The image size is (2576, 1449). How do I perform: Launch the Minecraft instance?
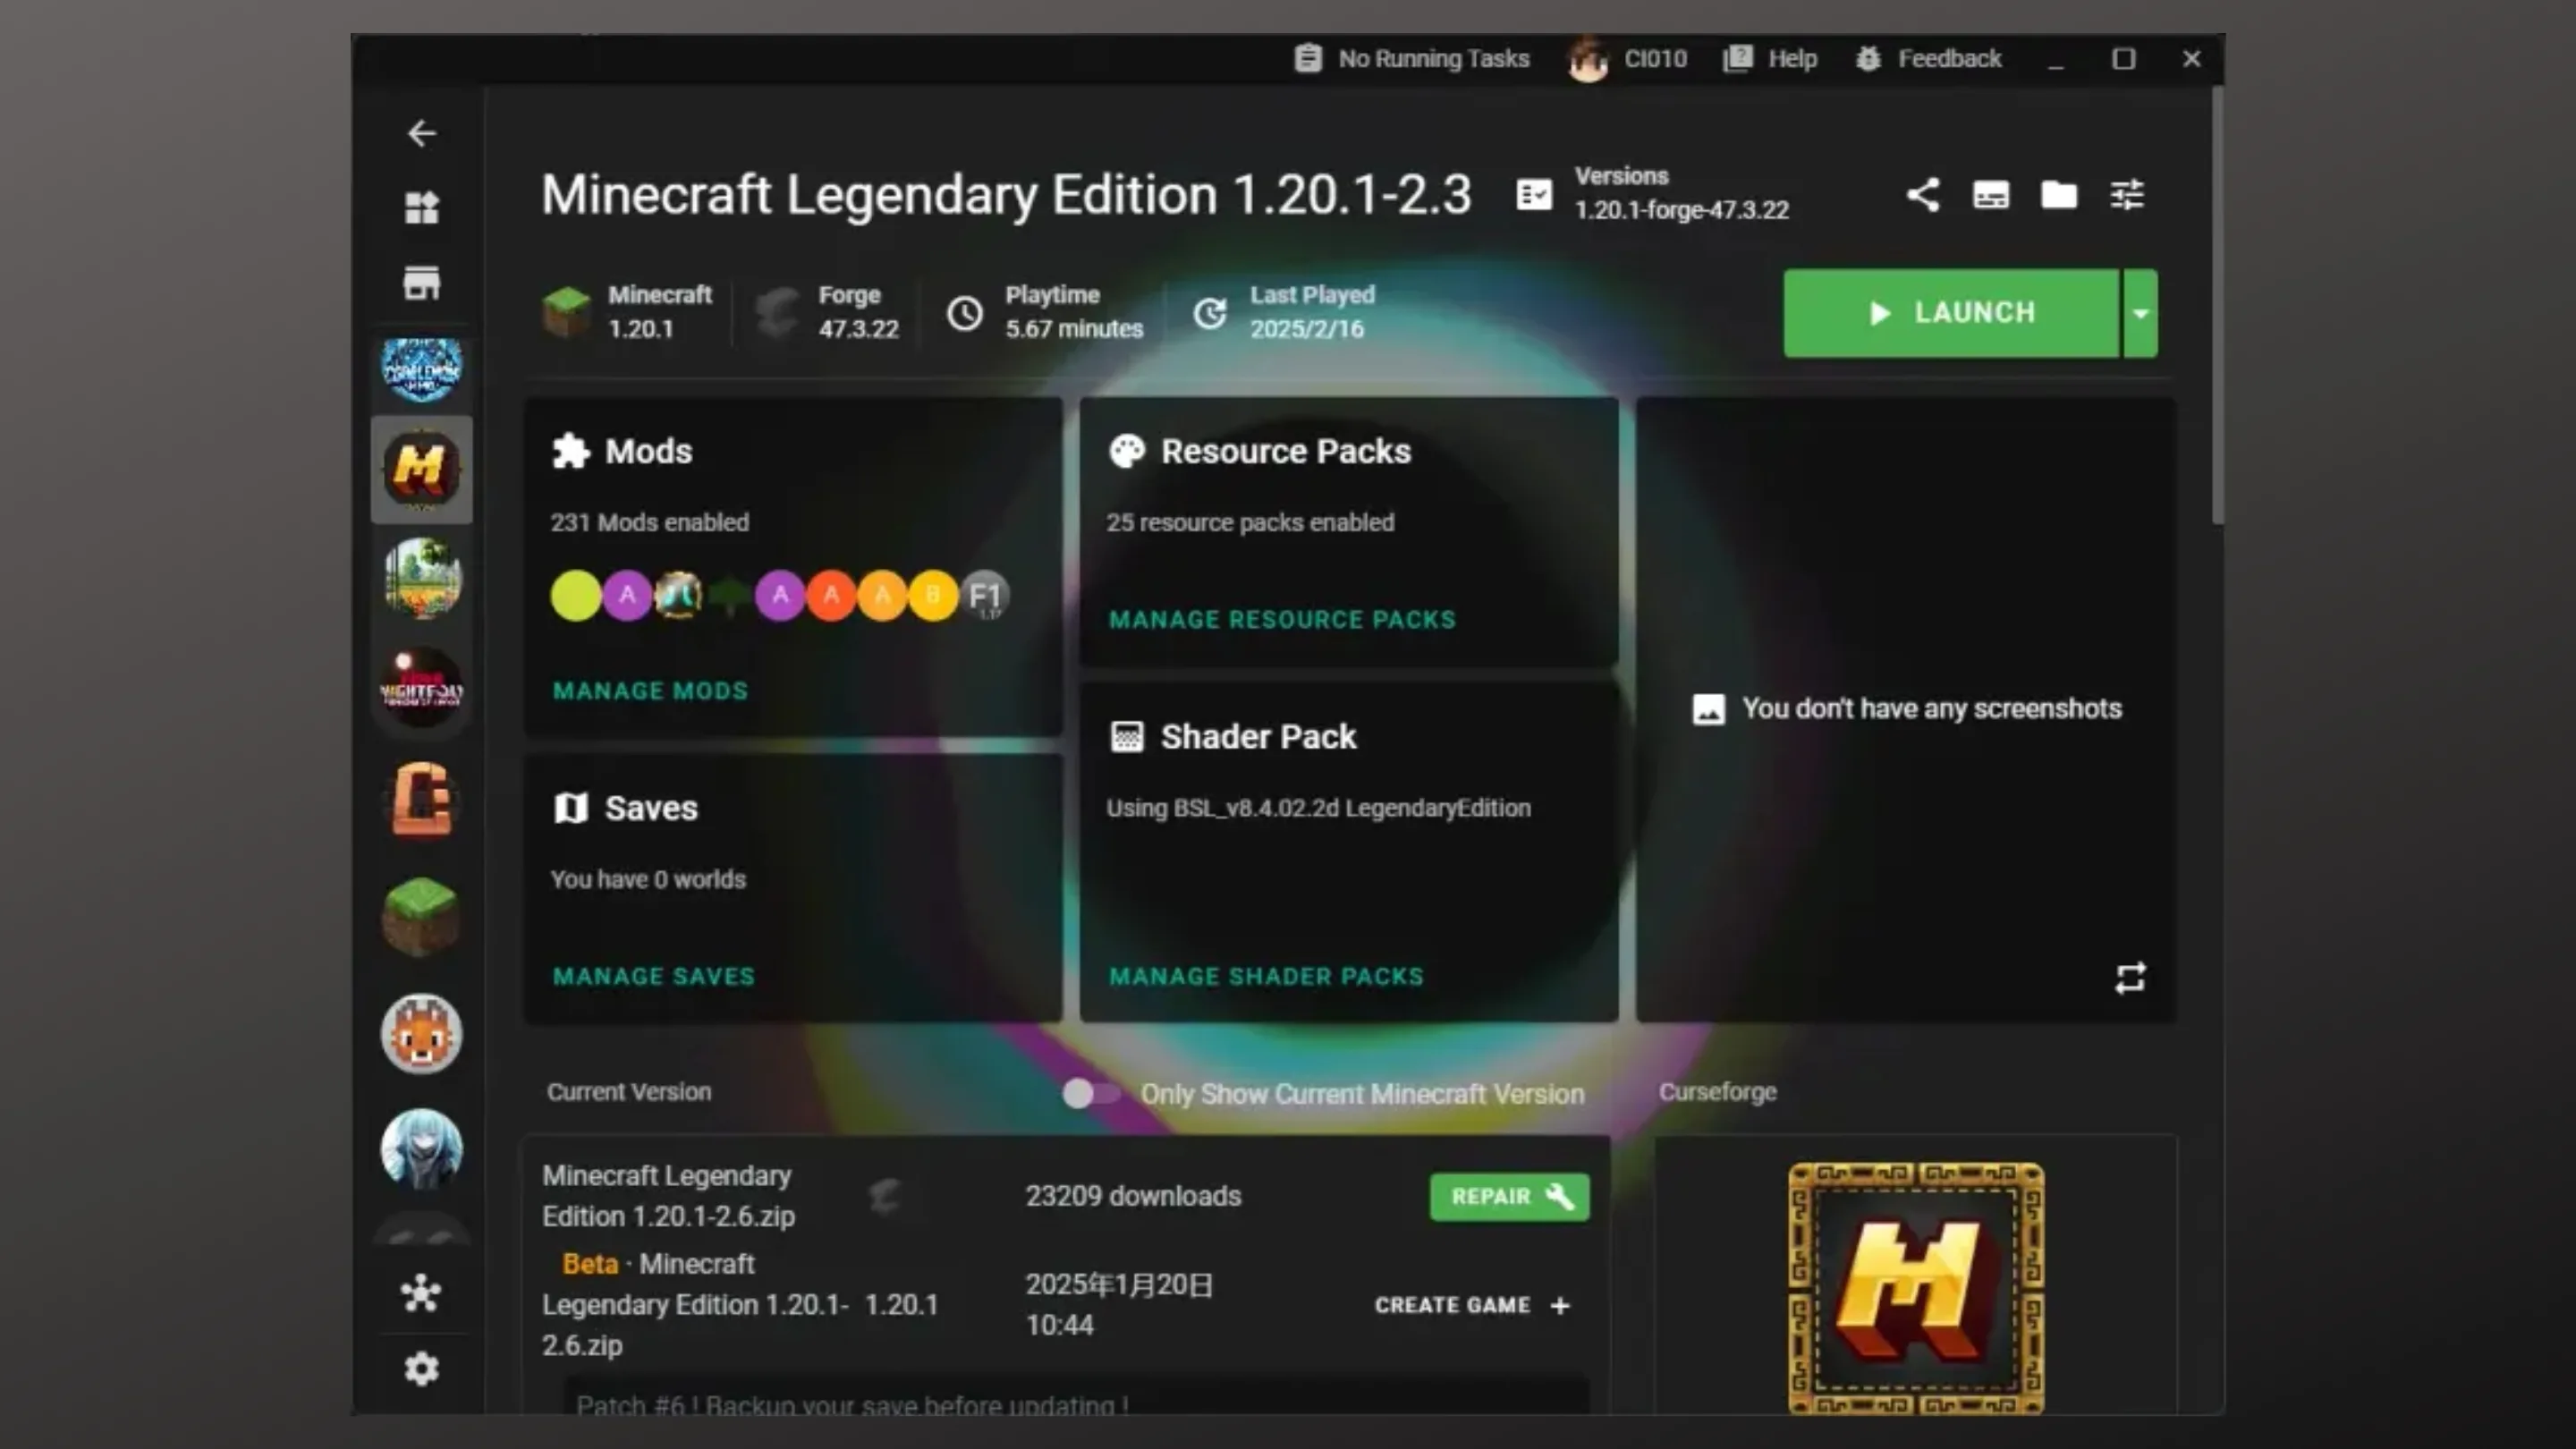1951,313
